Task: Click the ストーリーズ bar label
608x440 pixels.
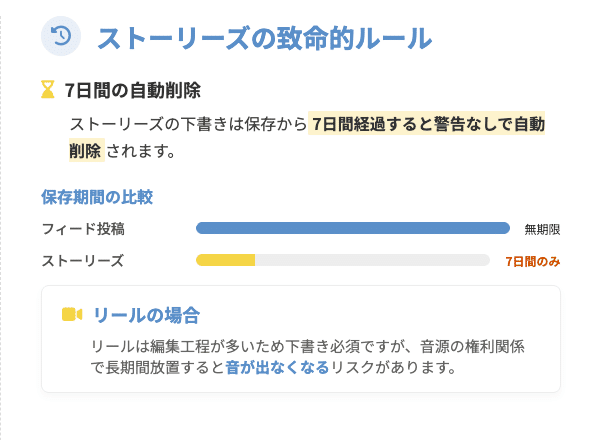Action: tap(83, 260)
